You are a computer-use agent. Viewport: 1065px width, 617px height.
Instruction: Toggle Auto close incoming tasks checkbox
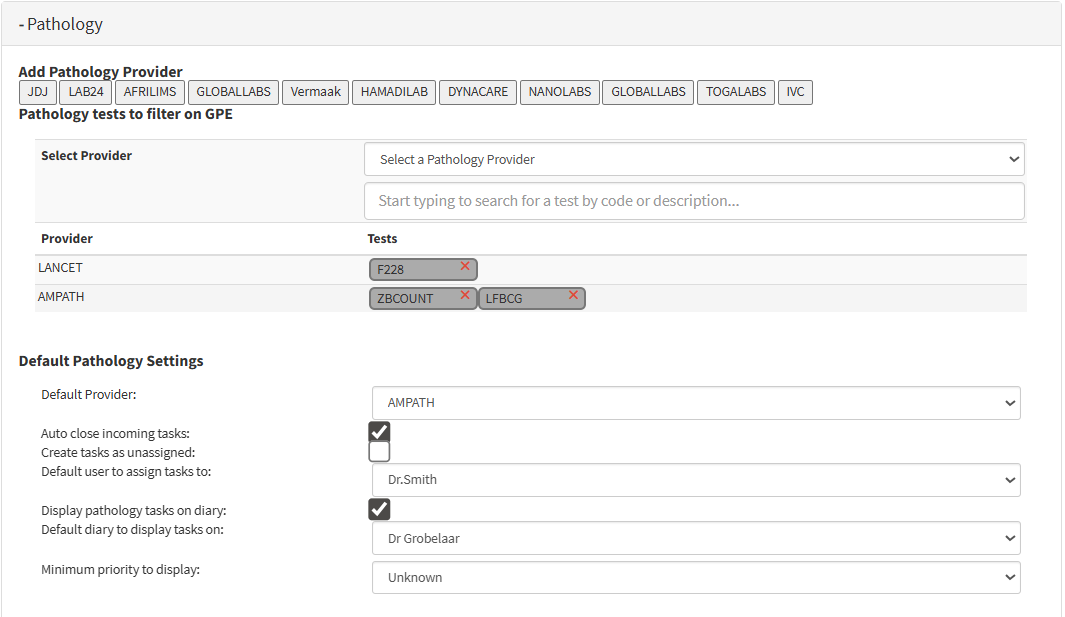379,432
